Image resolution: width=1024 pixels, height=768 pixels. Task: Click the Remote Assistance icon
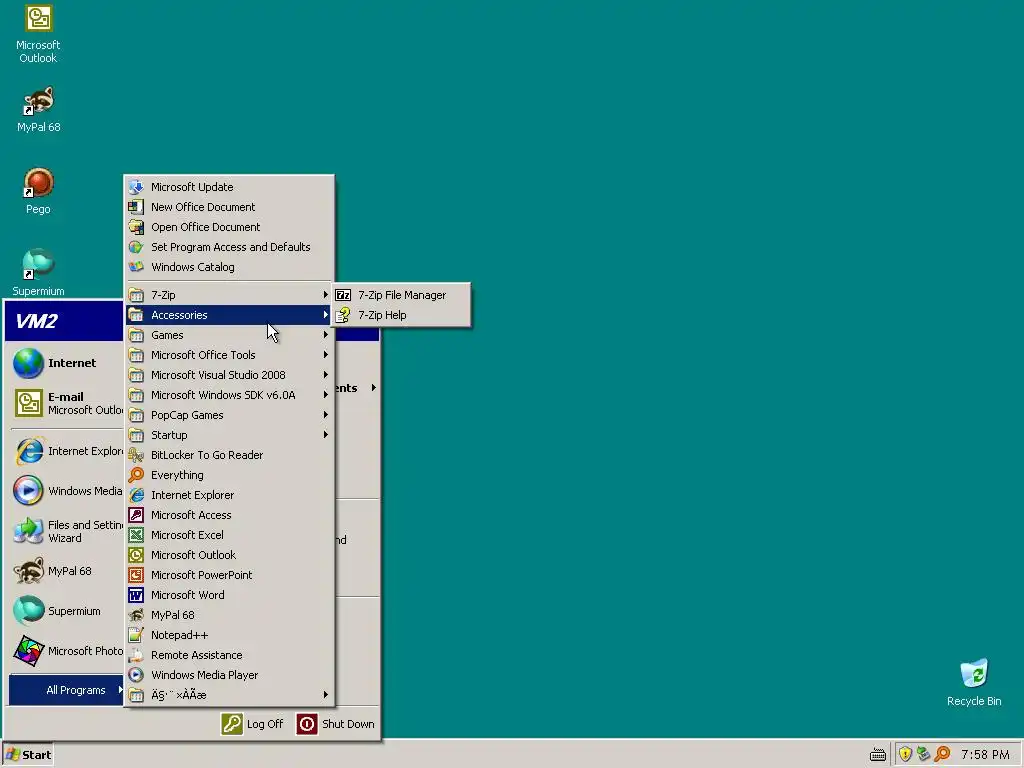click(x=136, y=655)
